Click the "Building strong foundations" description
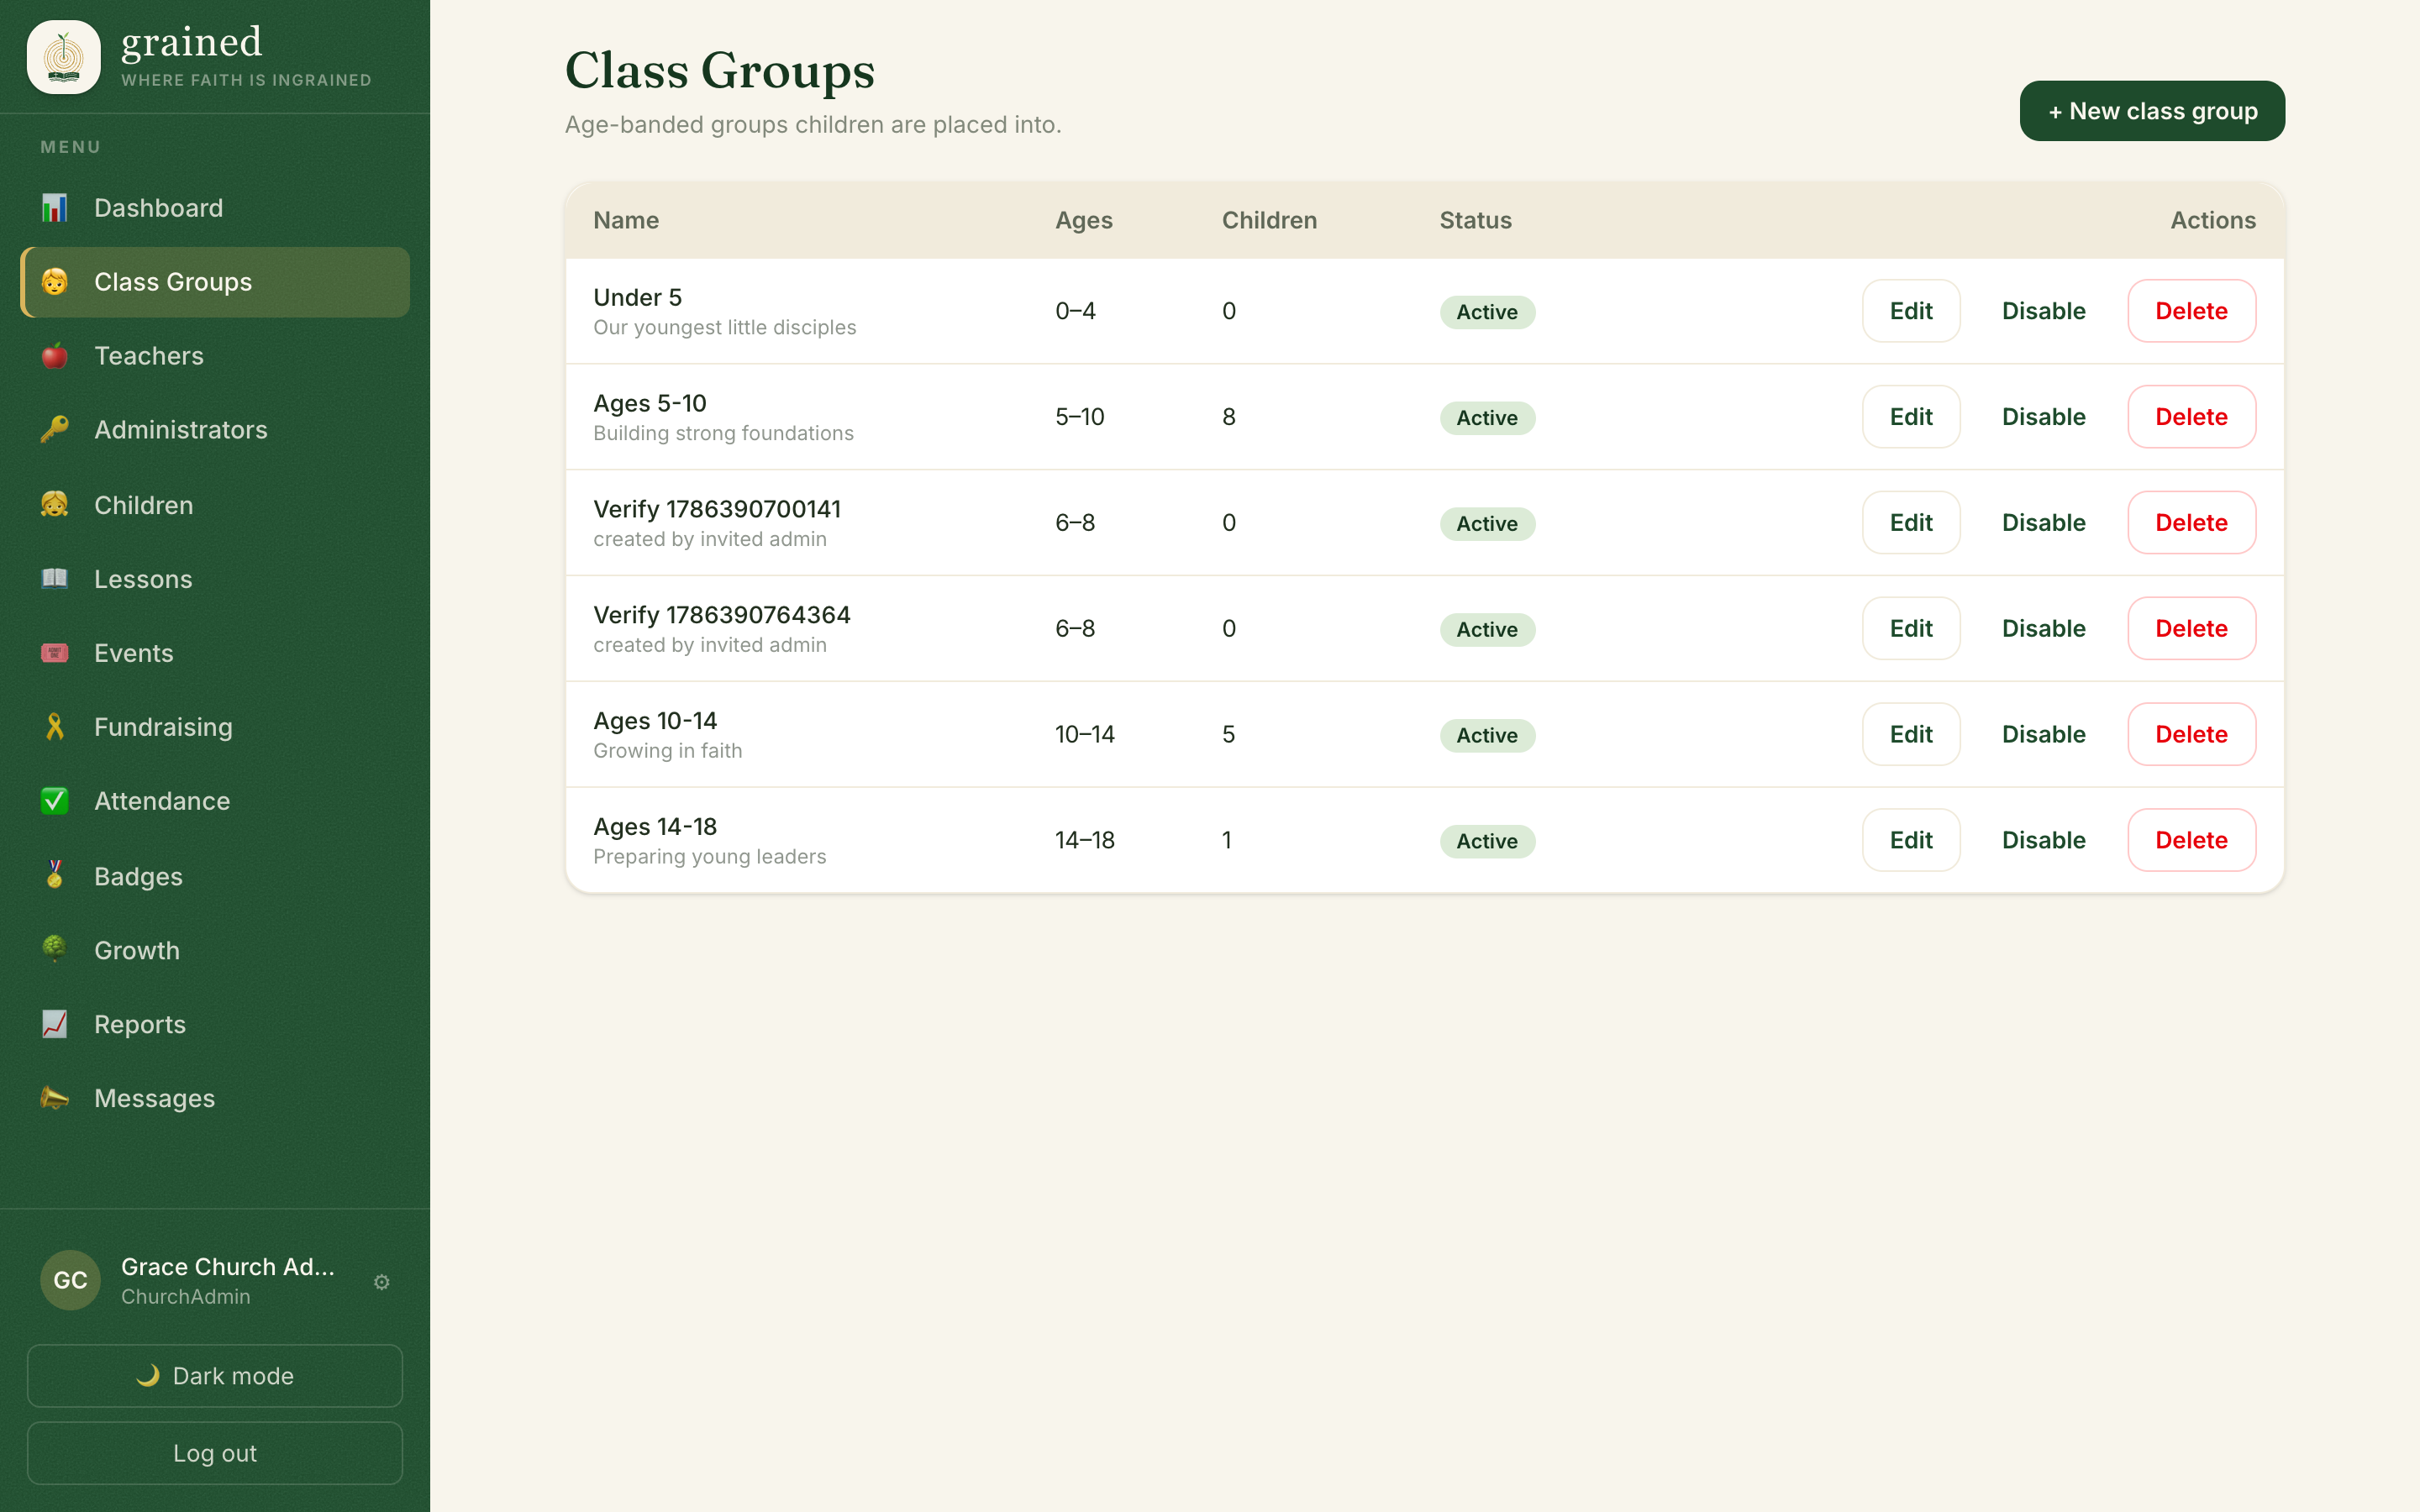This screenshot has width=2420, height=1512. [723, 434]
